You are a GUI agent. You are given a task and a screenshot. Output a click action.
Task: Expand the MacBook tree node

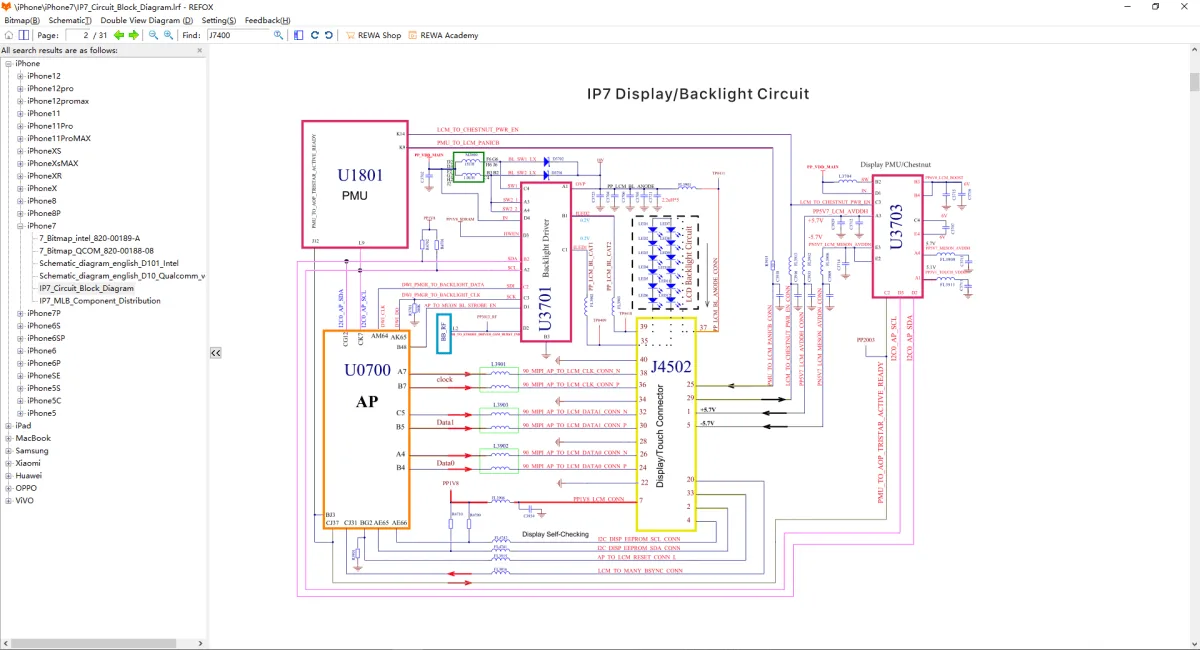tap(8, 438)
